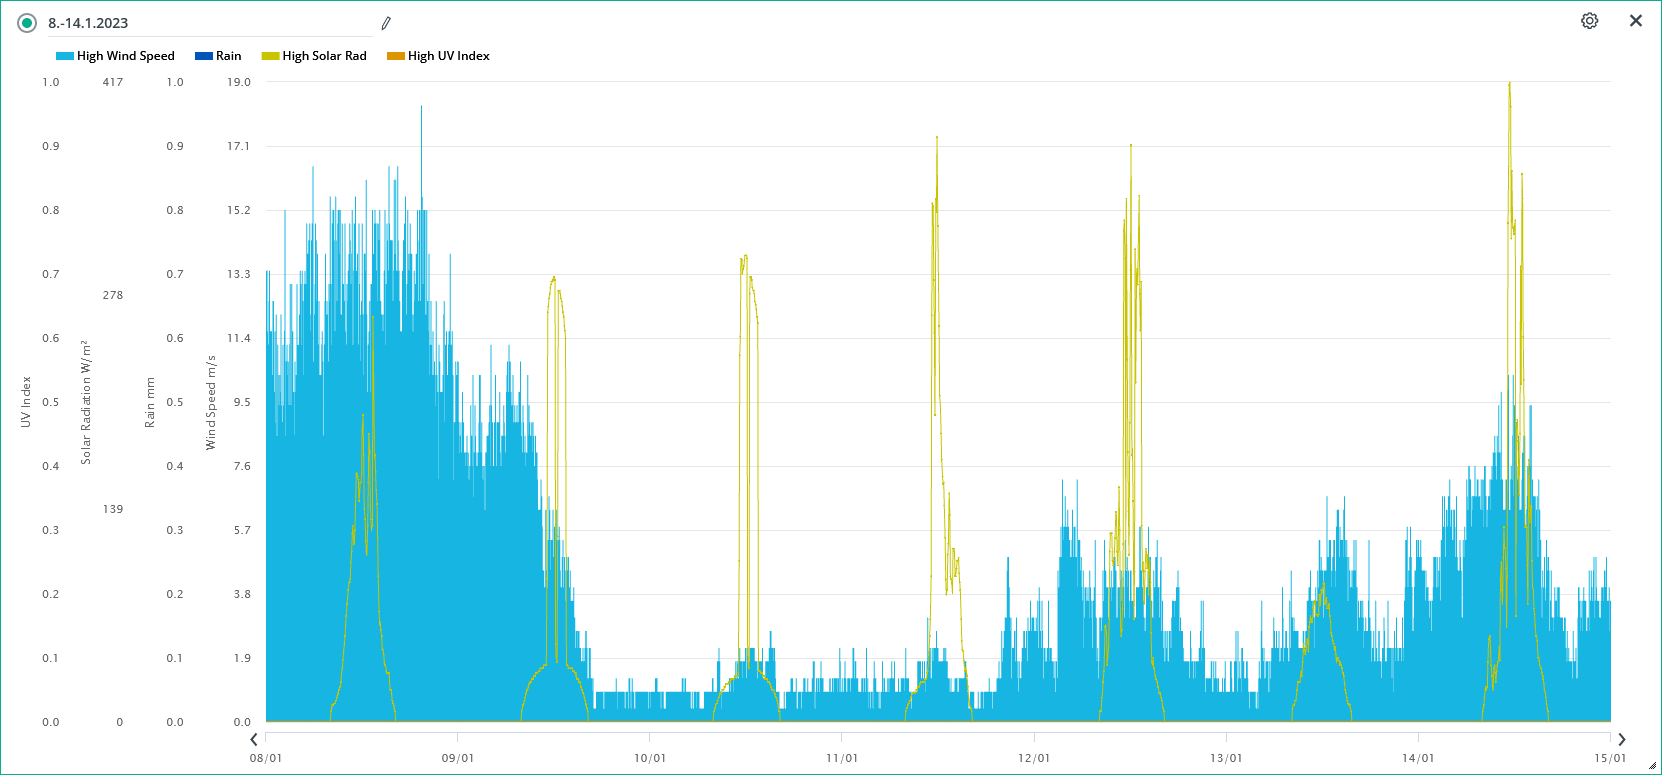Screen dimensions: 1662x775
Task: Click the pencil icon to edit title
Action: [386, 23]
